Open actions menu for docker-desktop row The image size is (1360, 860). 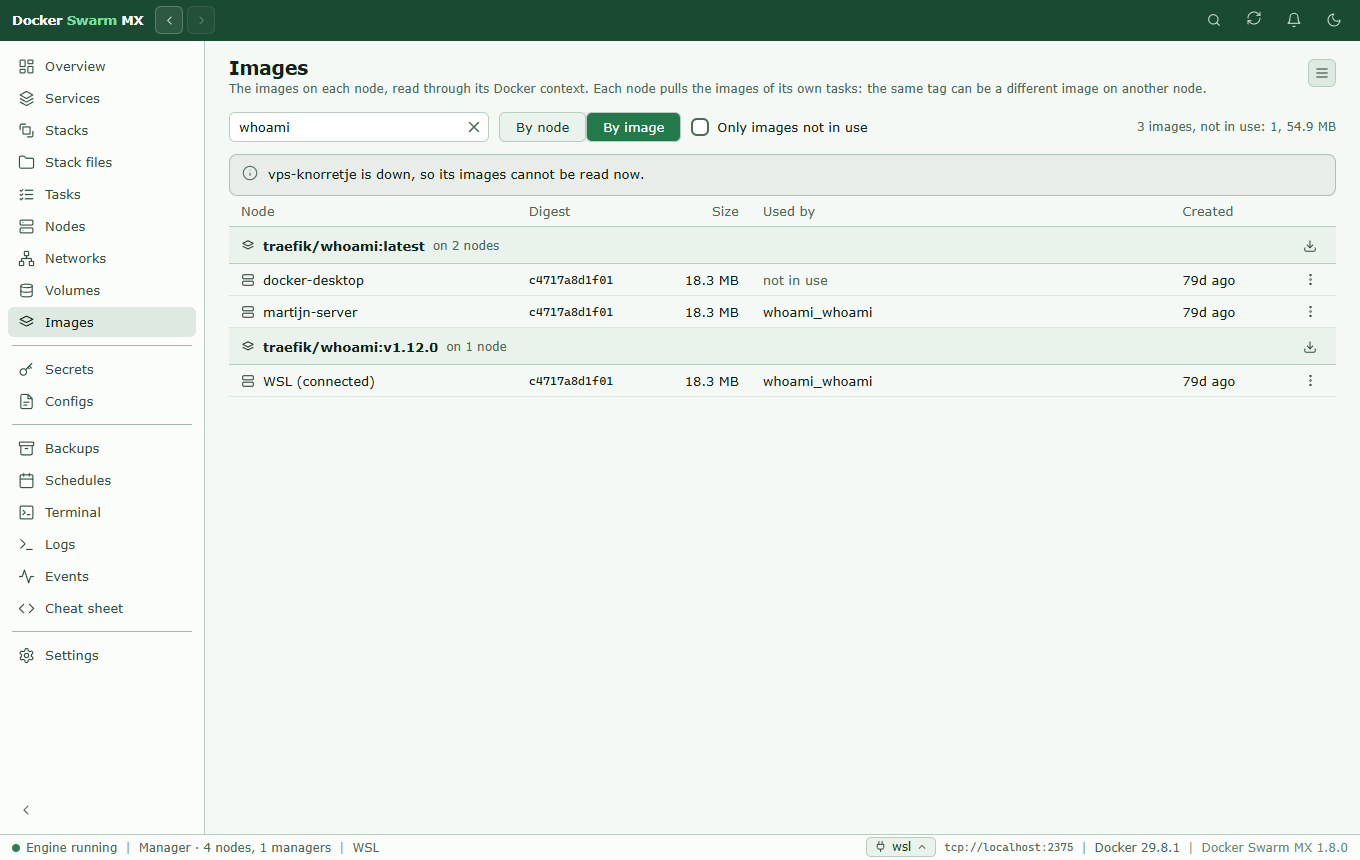(1310, 280)
